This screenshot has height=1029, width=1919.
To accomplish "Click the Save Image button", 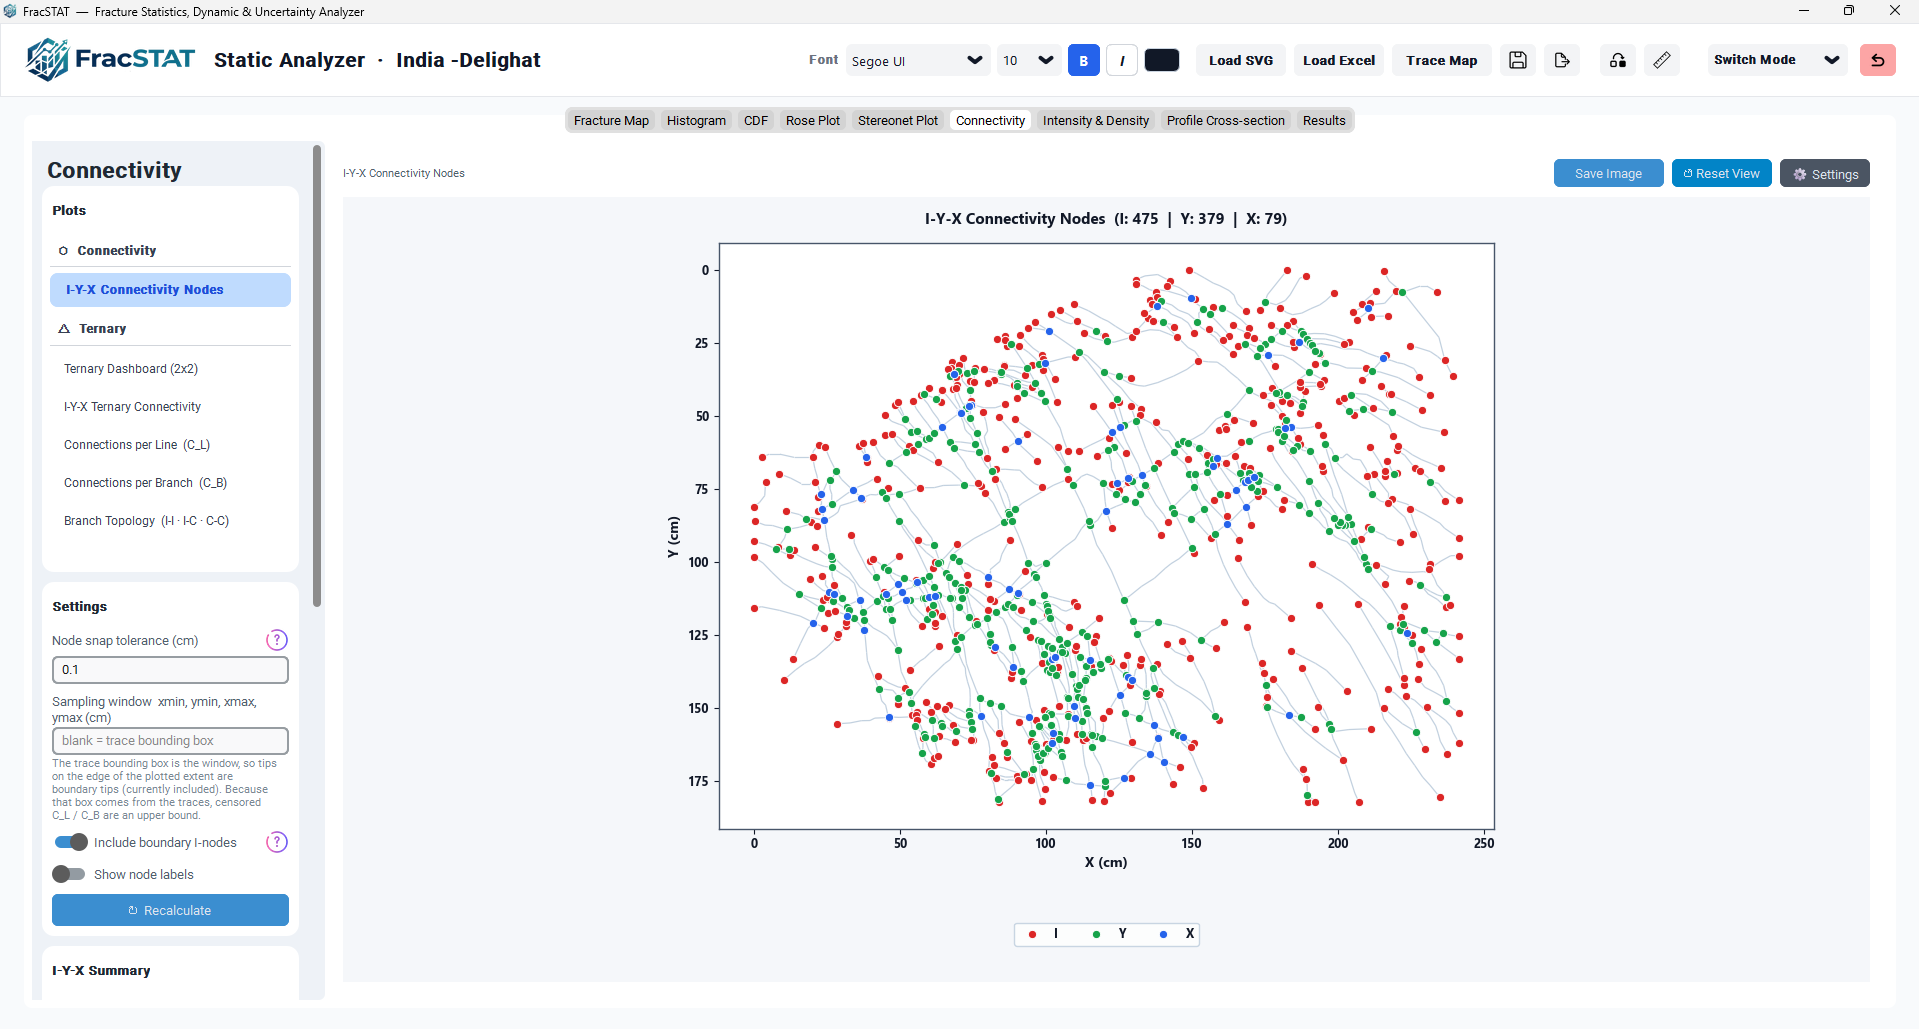I will (1608, 174).
